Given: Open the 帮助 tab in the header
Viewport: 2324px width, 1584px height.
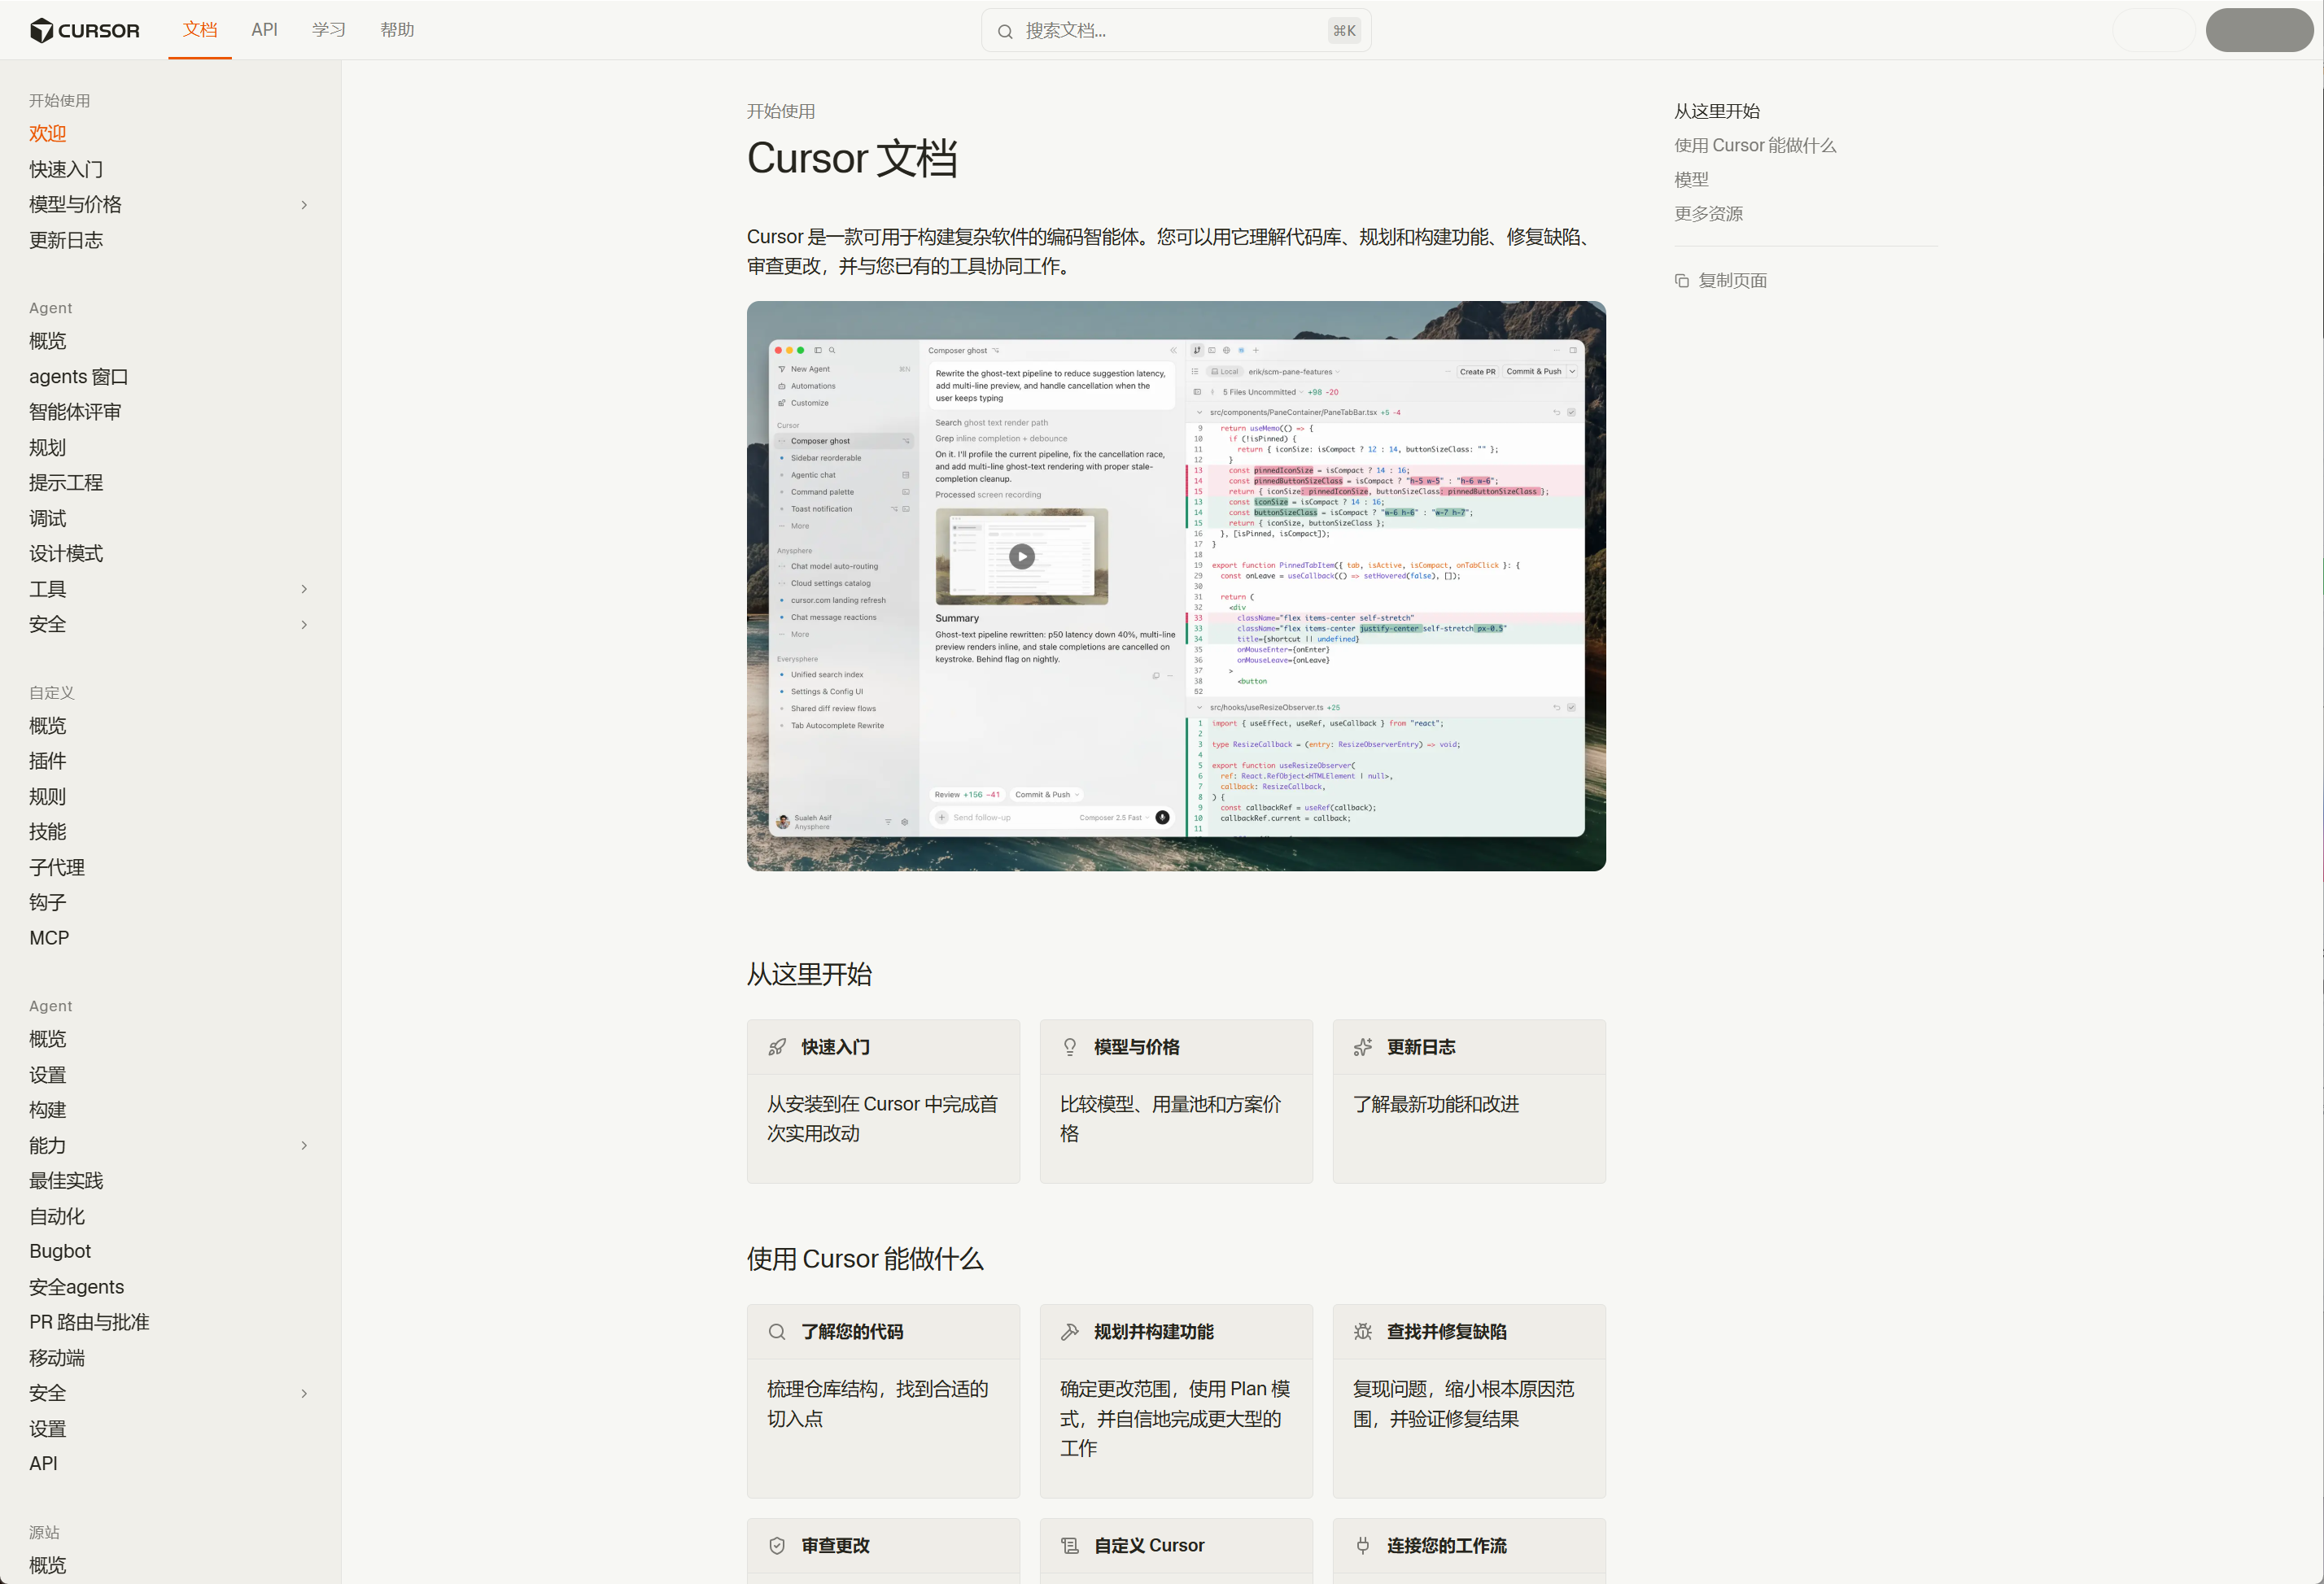Looking at the screenshot, I should [x=397, y=30].
